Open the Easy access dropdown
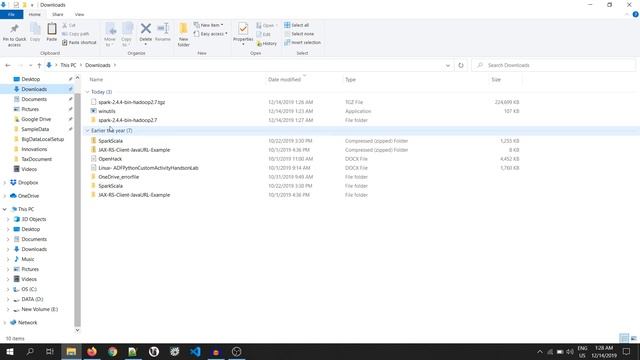The image size is (640, 360). point(211,34)
